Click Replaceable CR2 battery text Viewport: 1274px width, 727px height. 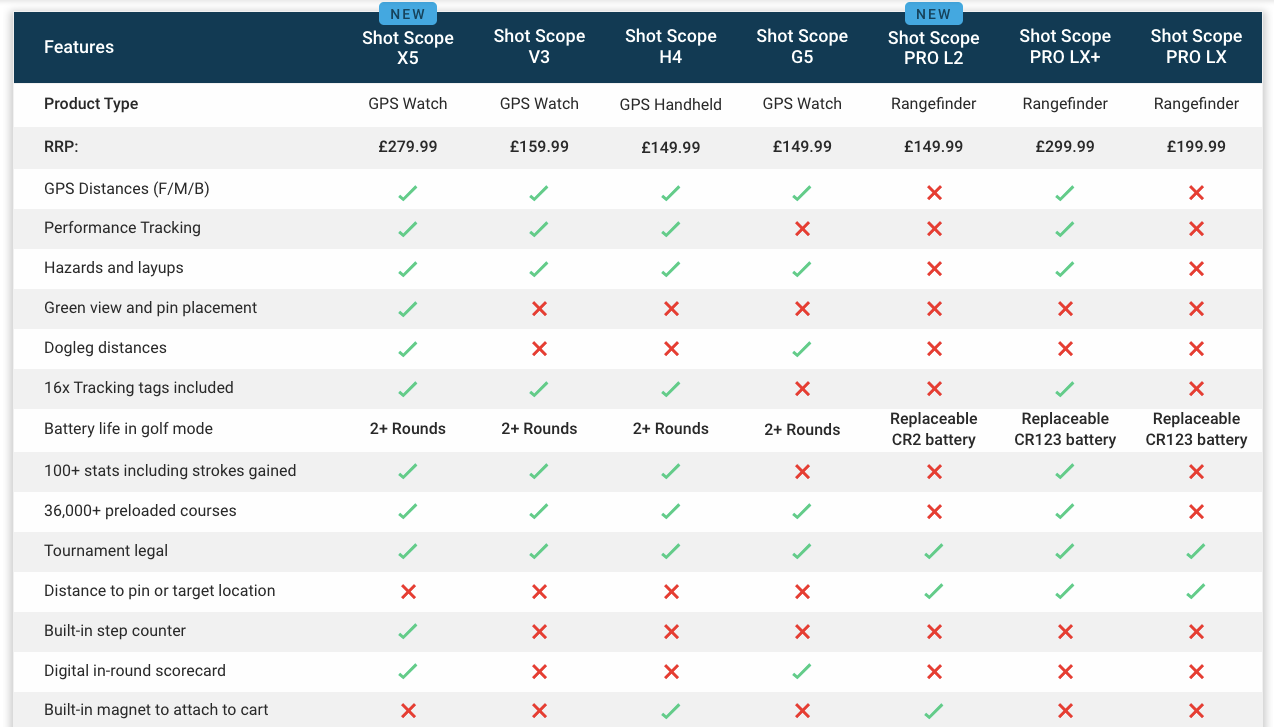[x=933, y=429]
